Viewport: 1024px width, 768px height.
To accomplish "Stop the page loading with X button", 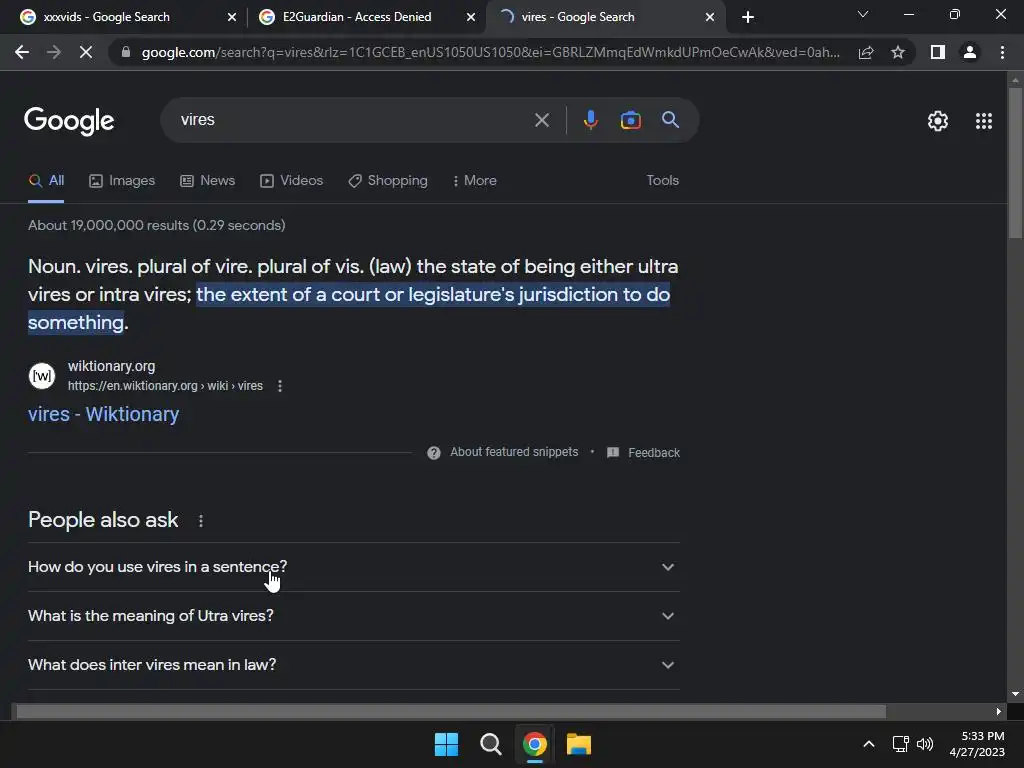I will click(86, 52).
